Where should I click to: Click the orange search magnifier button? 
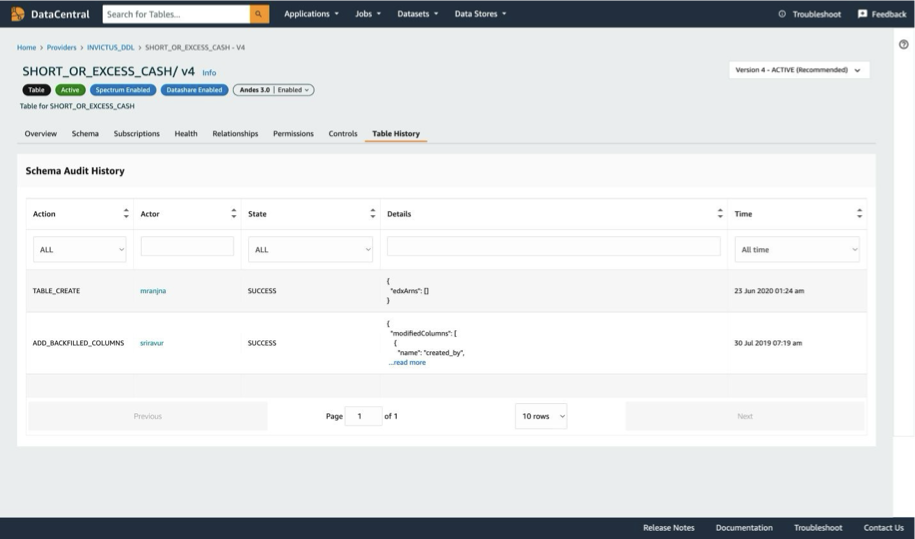259,14
